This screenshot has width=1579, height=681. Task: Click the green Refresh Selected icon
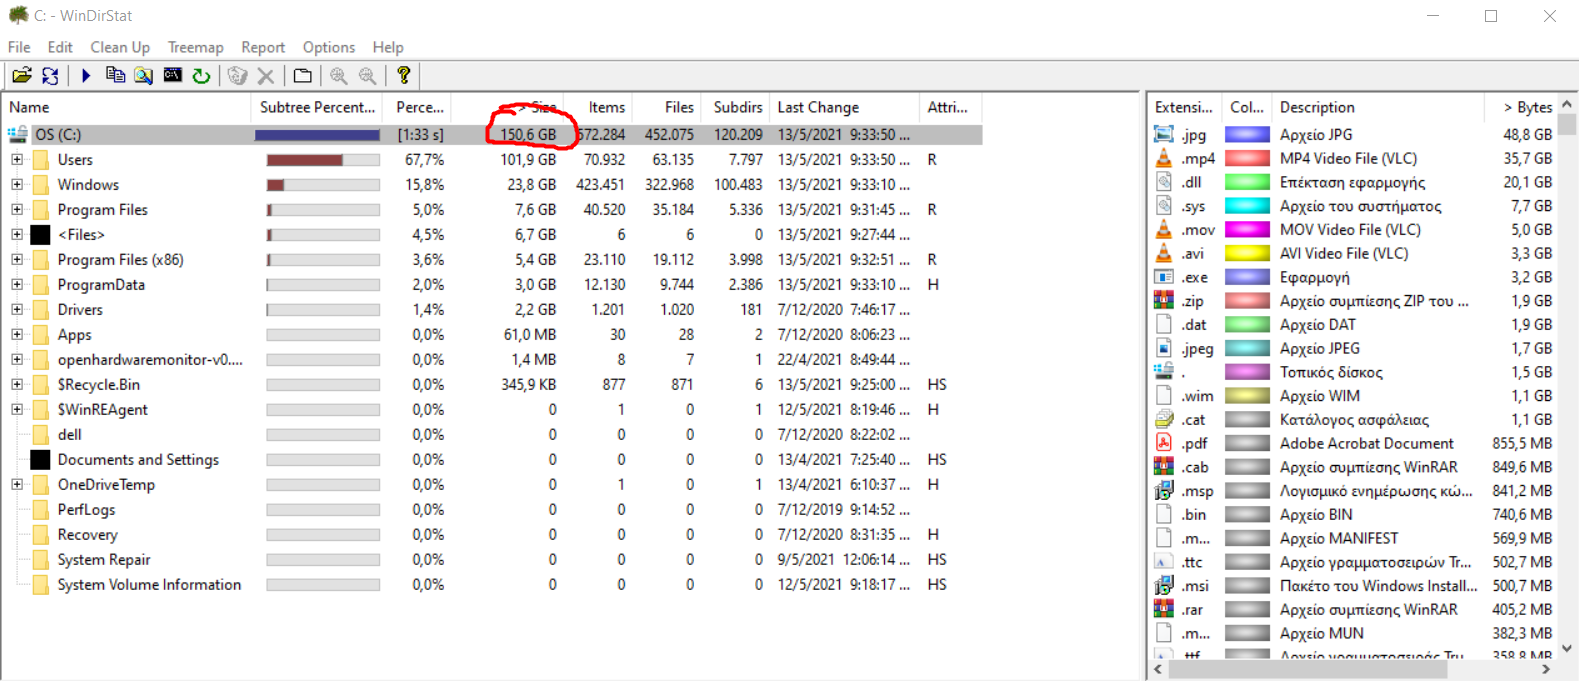click(201, 76)
